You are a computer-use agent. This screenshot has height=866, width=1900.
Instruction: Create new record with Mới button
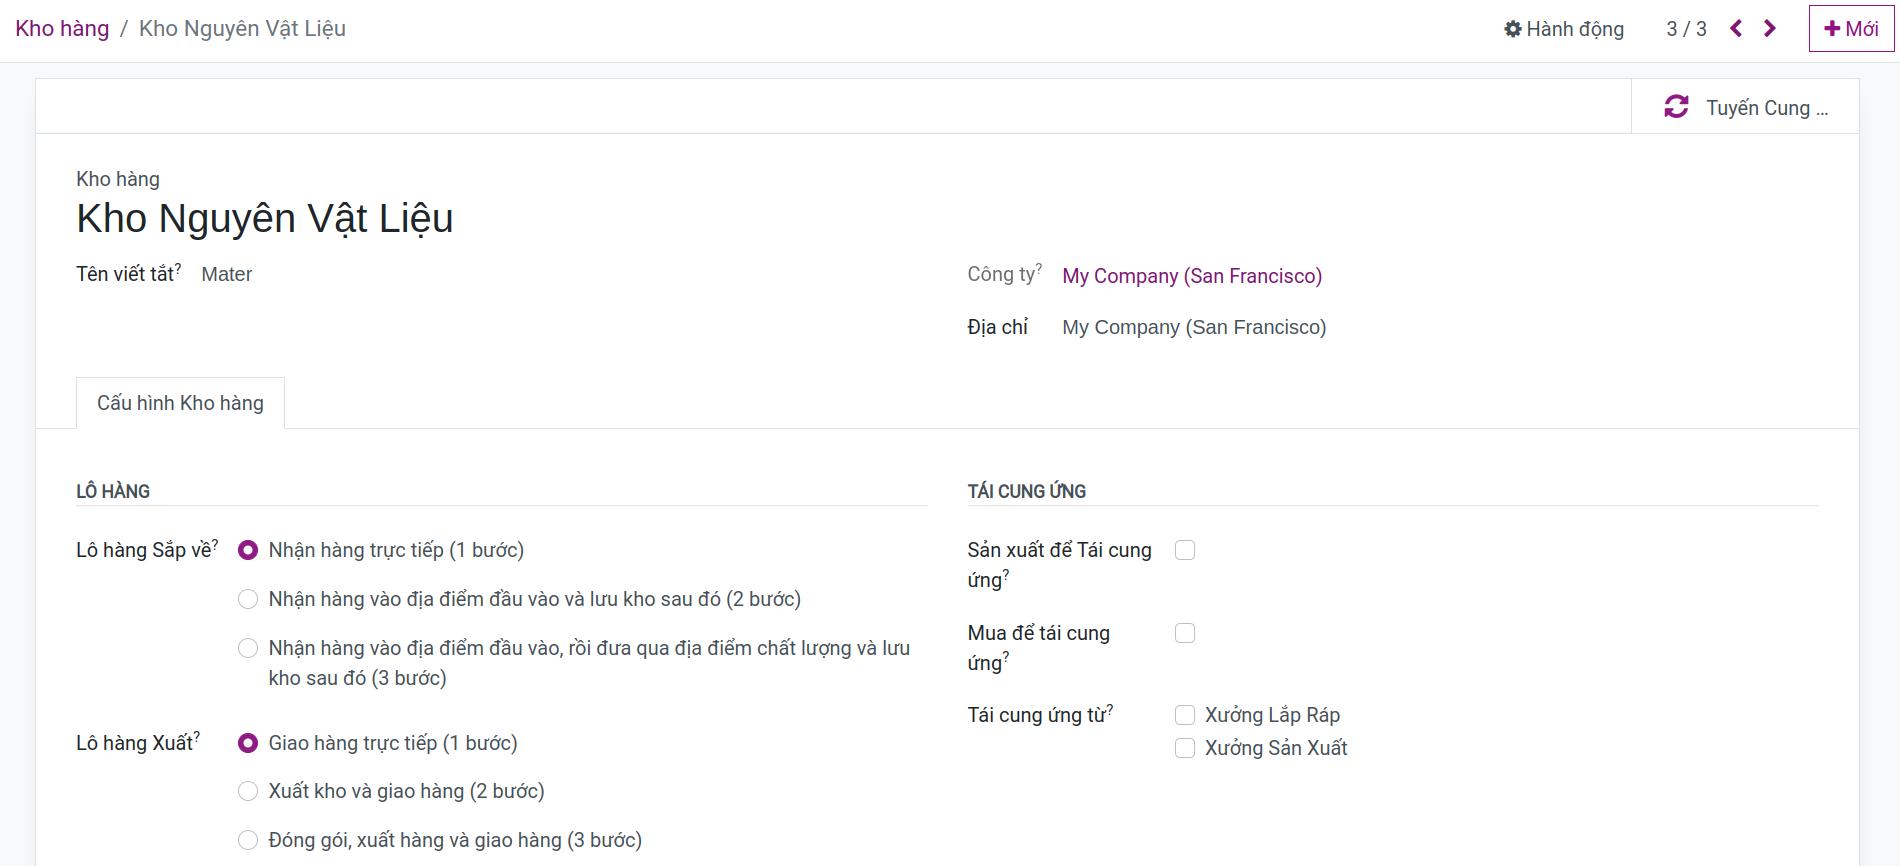click(x=1851, y=29)
